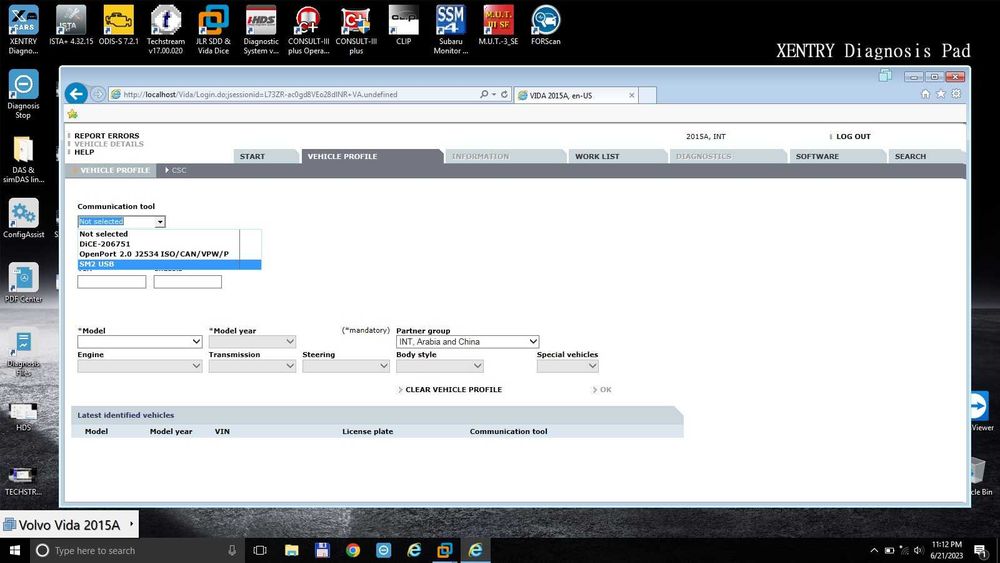Open Diagnosis Stop desktop icon

point(24,94)
